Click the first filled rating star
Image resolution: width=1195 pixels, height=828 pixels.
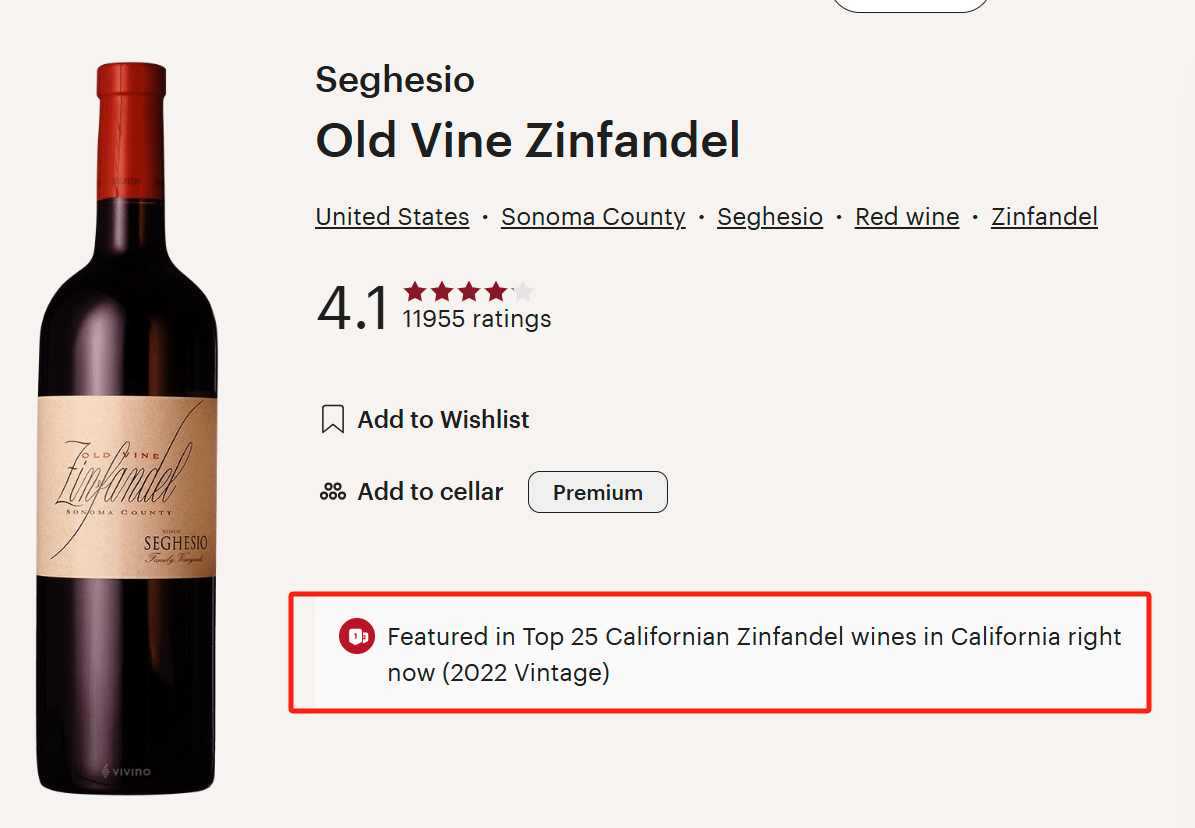tap(415, 292)
